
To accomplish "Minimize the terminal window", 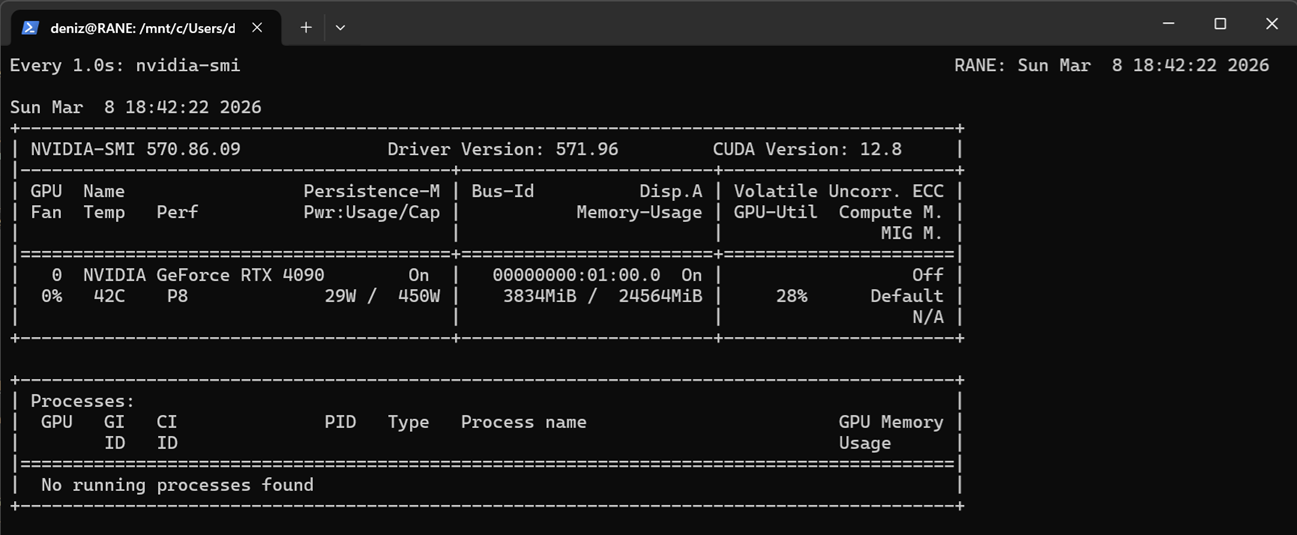I will (x=1168, y=23).
